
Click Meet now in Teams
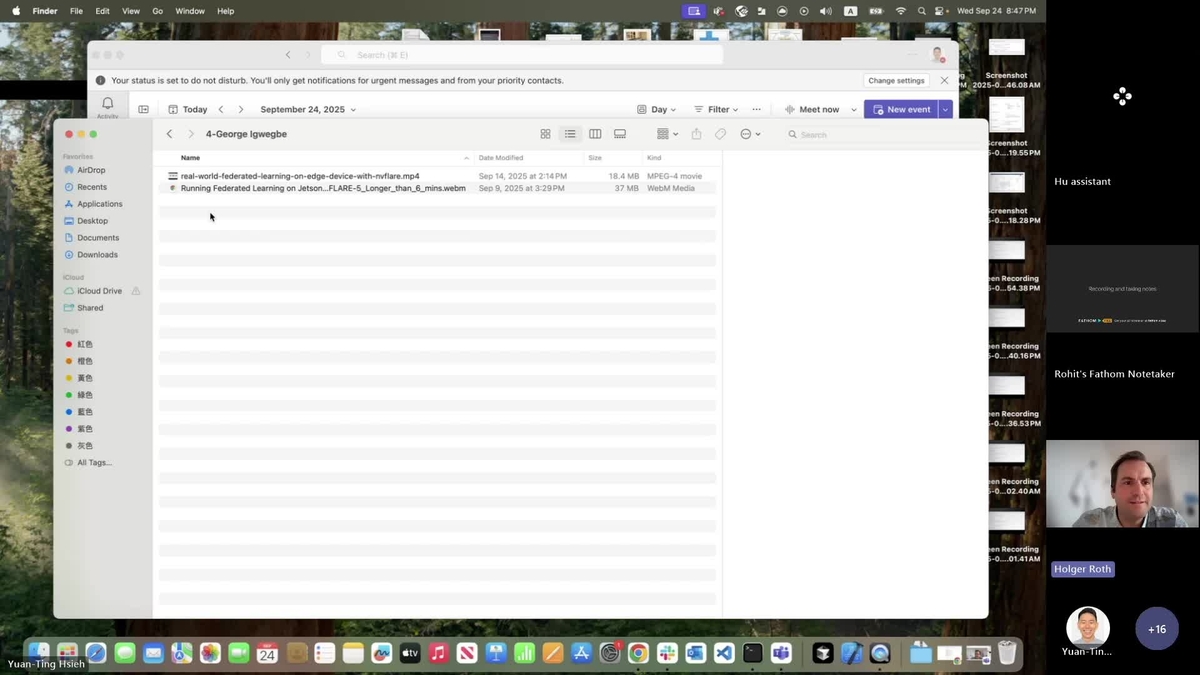[x=813, y=110]
